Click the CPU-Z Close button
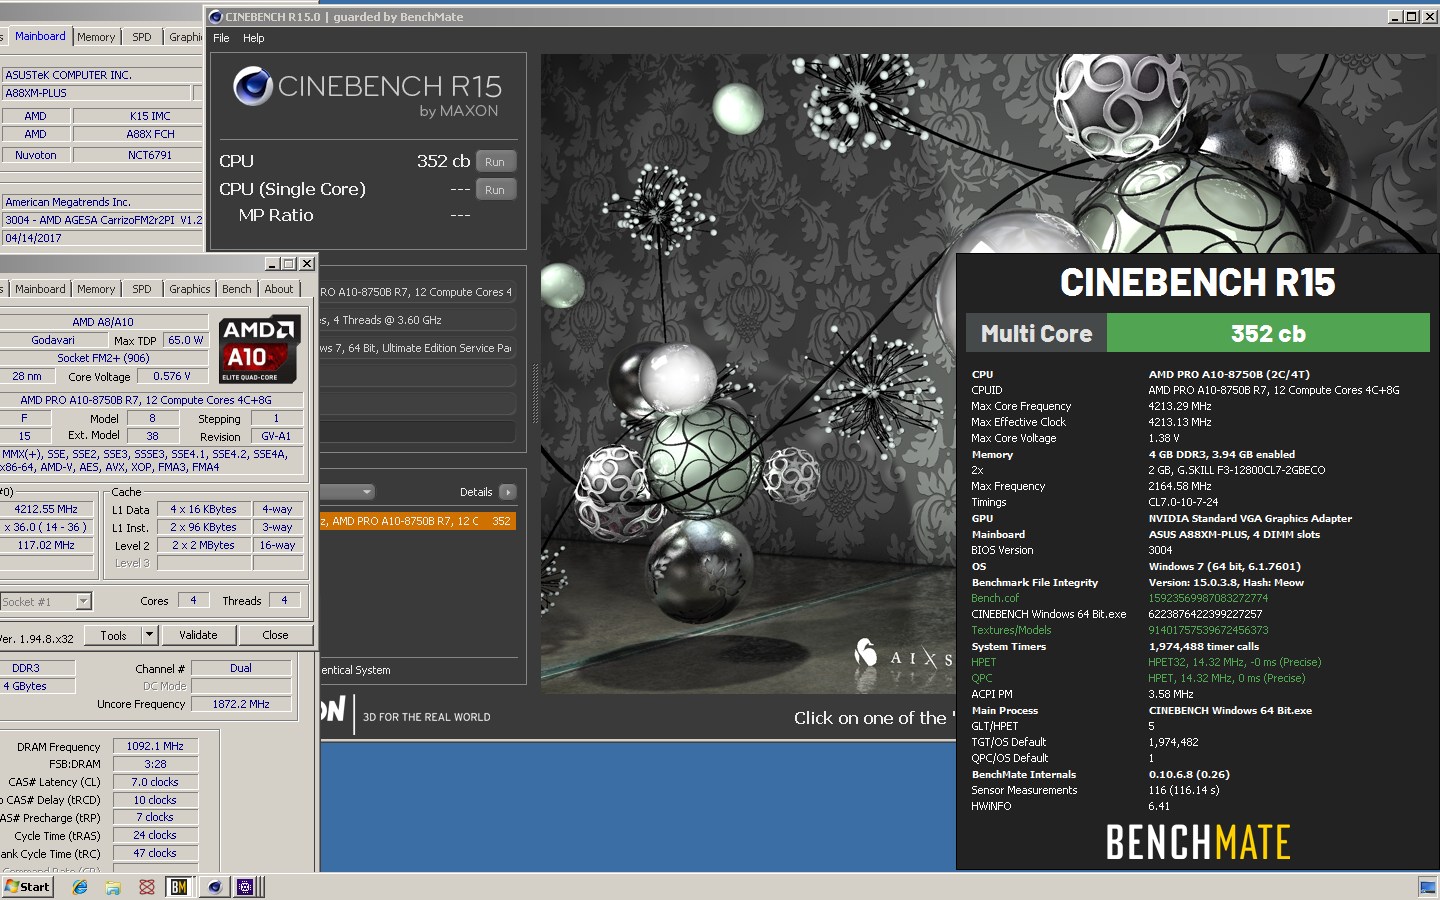 275,635
